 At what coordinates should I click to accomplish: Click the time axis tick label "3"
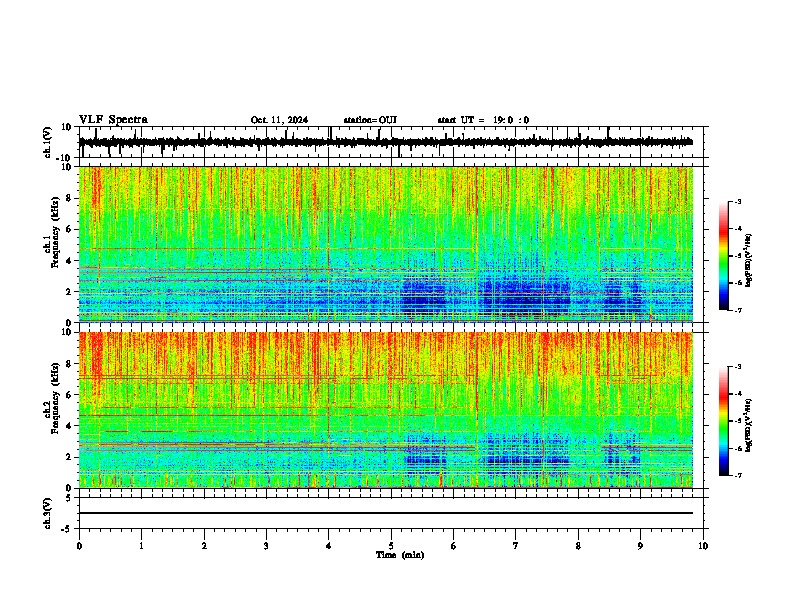266,546
